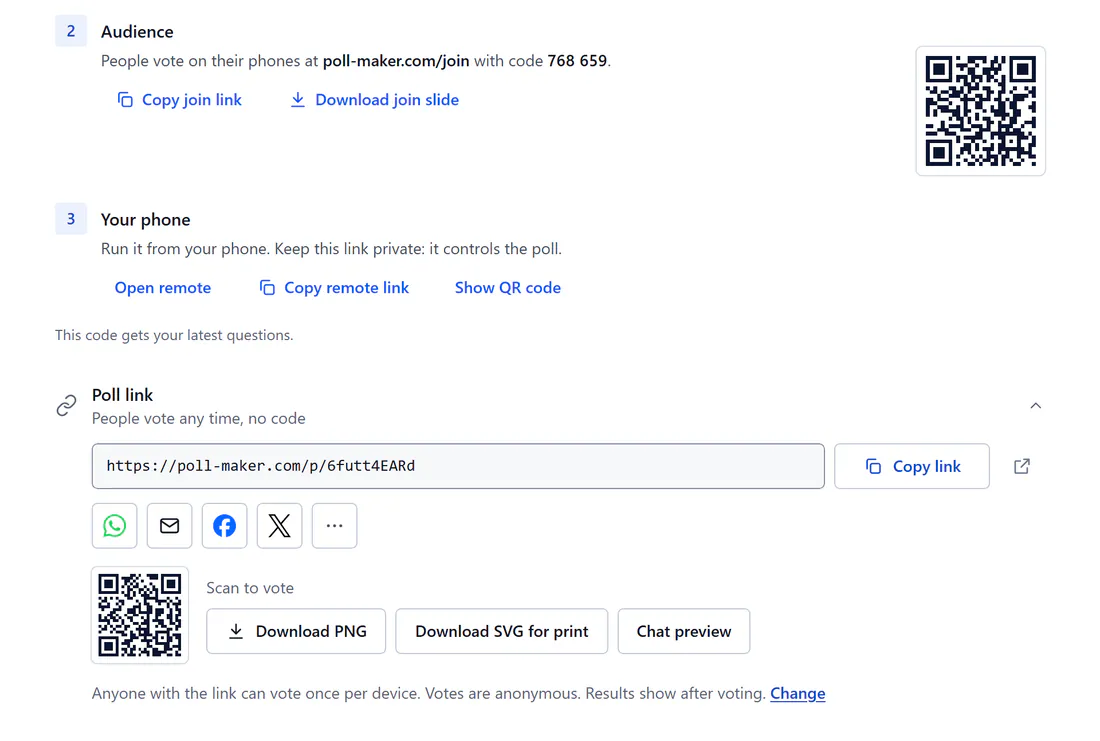The image size is (1100, 741).
Task: Click the Poll link chain icon
Action: tap(67, 406)
